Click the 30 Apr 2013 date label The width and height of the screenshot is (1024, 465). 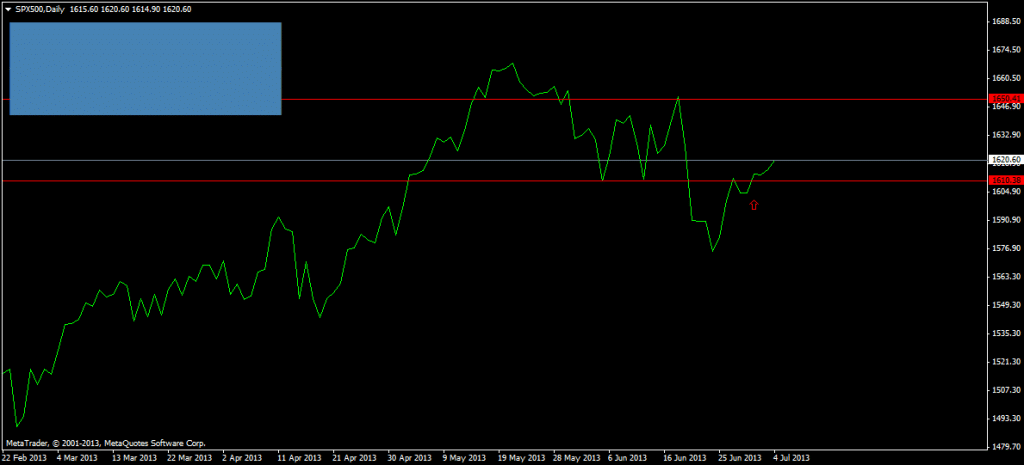click(x=410, y=458)
